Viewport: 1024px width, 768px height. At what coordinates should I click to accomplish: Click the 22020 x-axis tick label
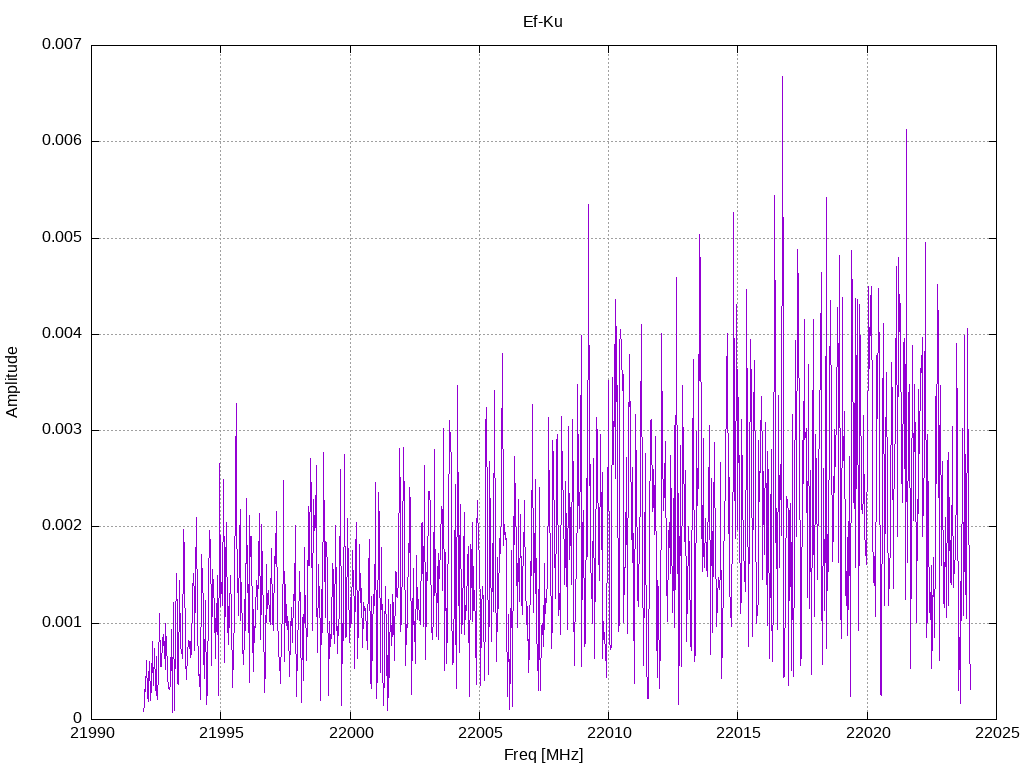868,733
